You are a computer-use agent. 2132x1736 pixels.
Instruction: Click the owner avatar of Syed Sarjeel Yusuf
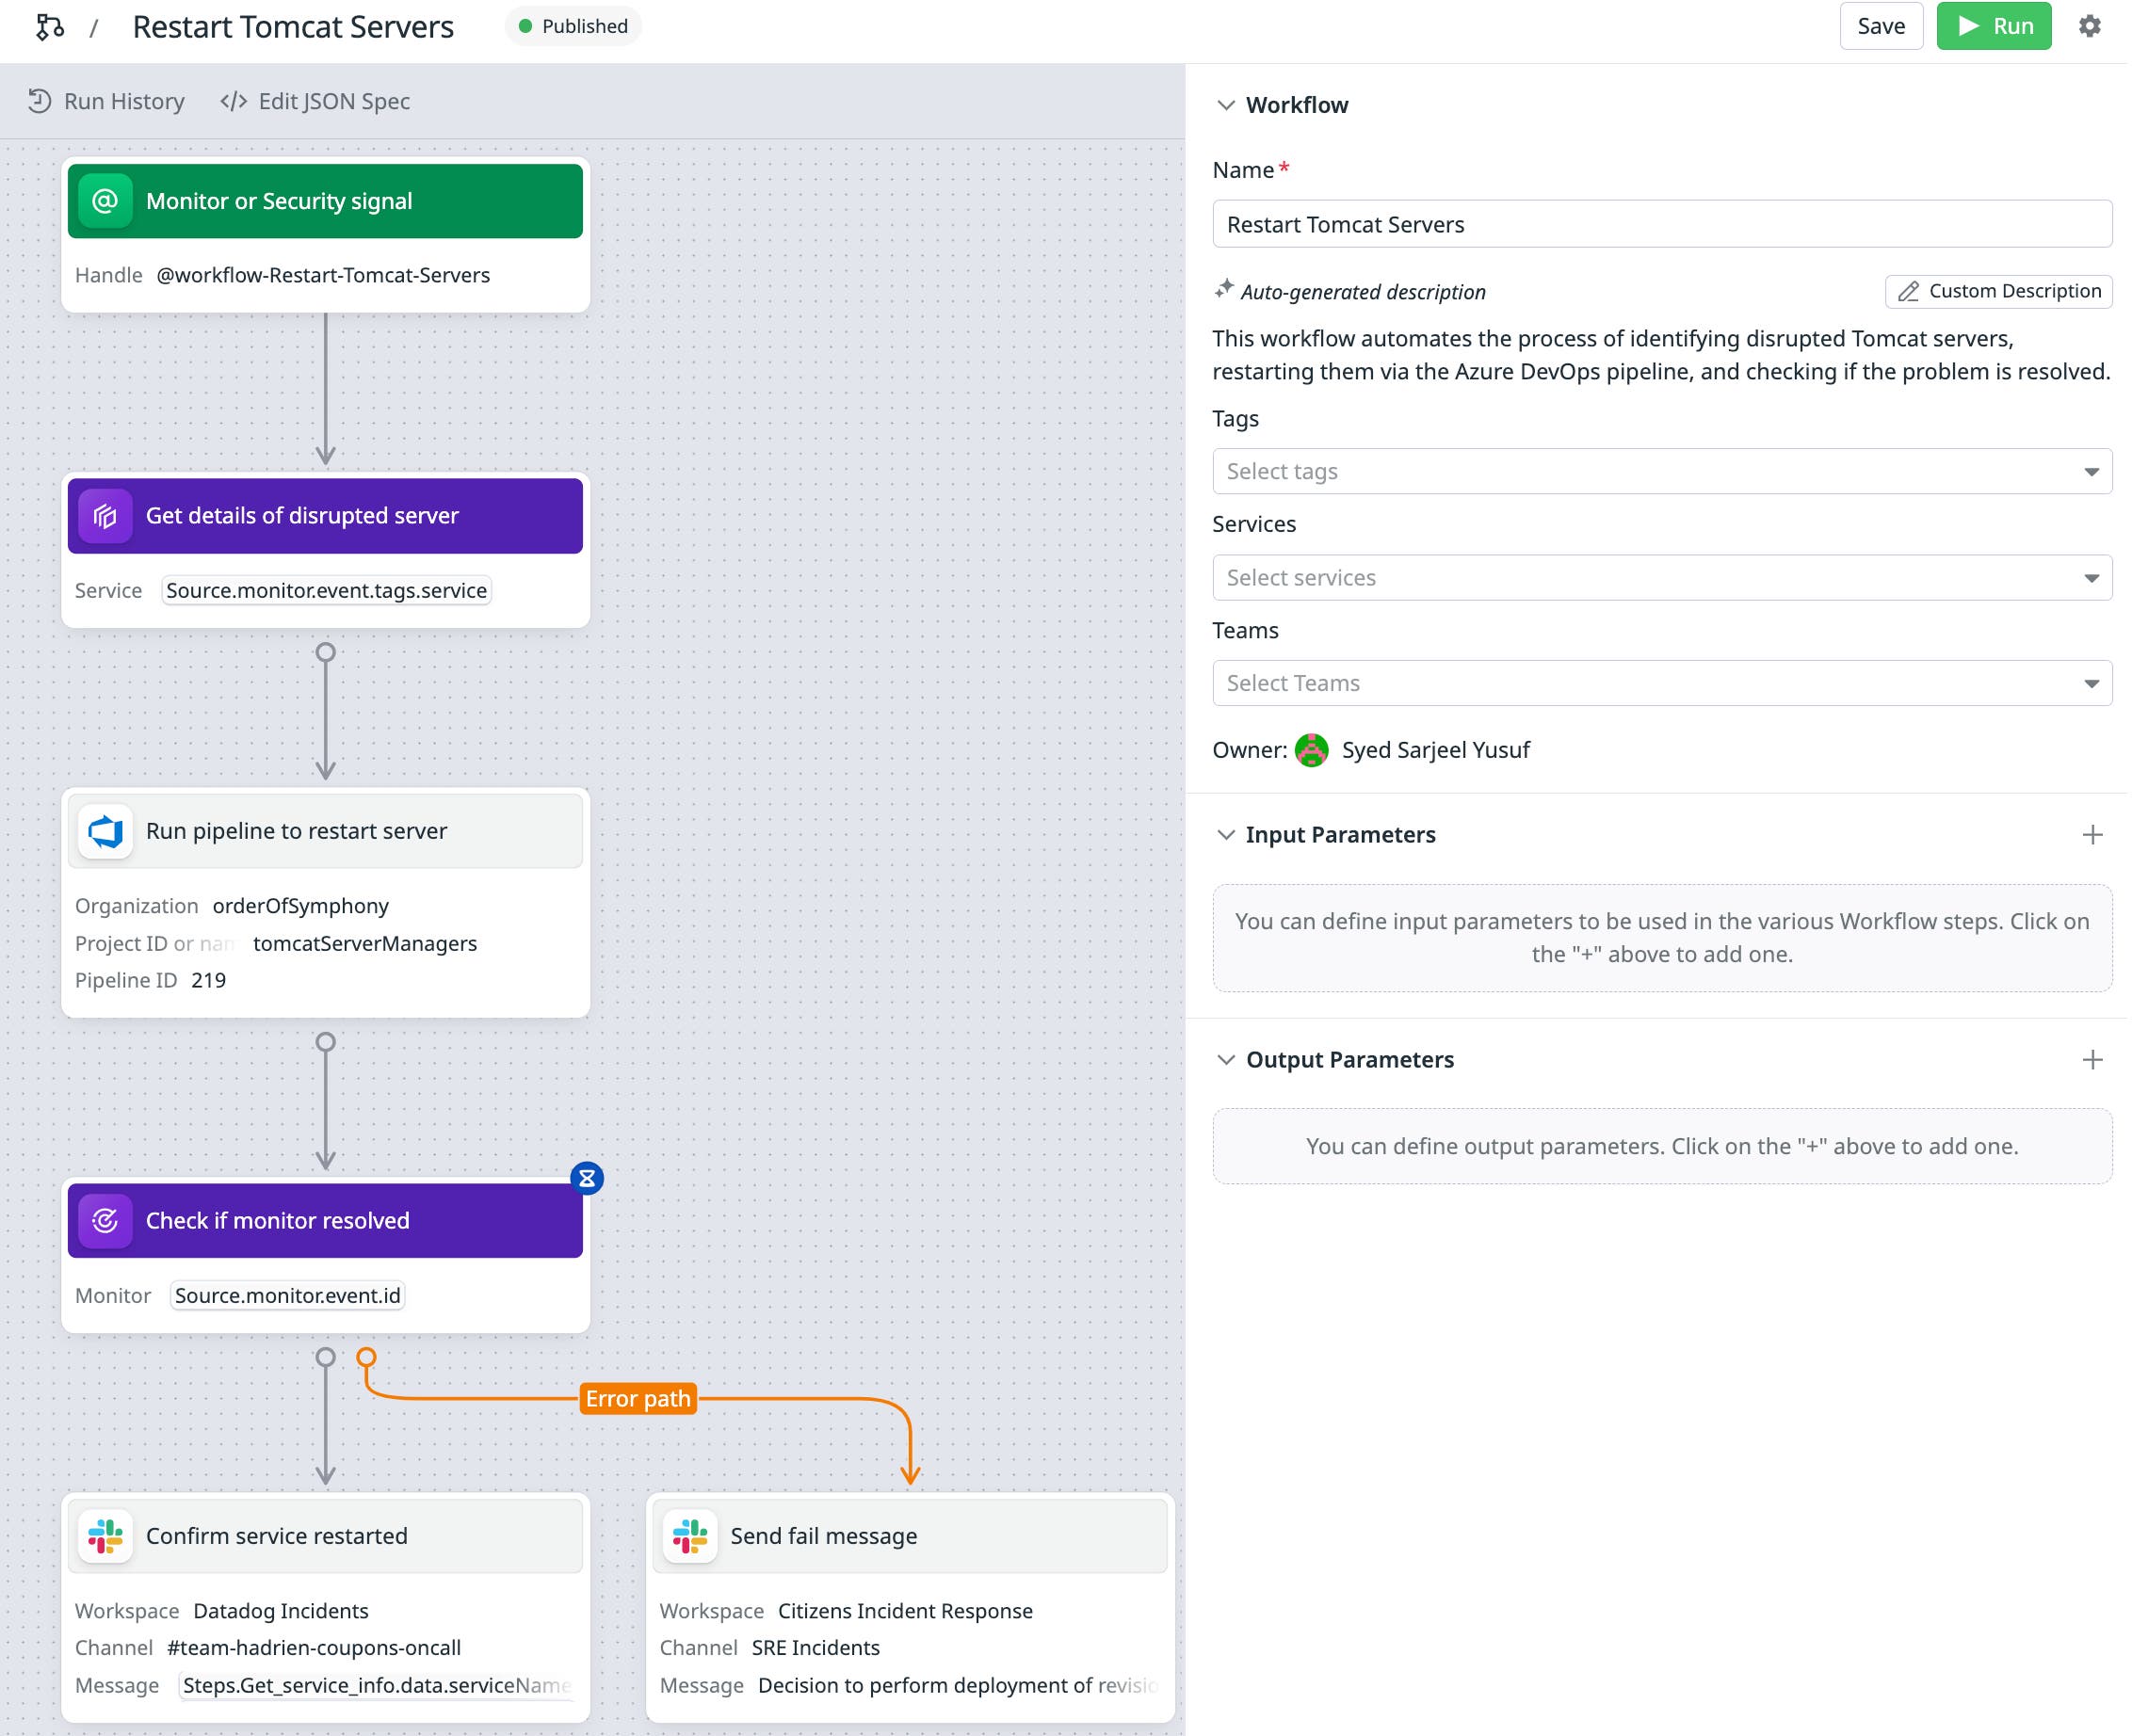[1312, 750]
